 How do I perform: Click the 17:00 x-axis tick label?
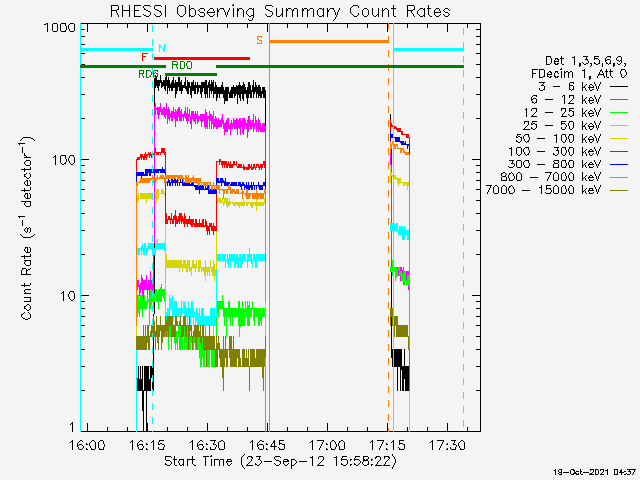pos(327,445)
